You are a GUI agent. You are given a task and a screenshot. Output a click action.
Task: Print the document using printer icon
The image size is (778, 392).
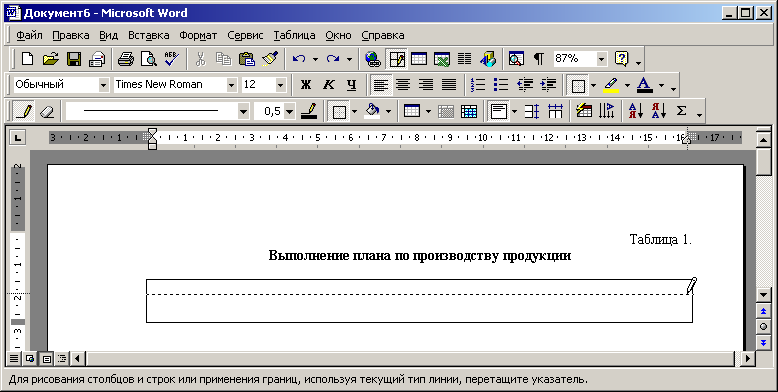pos(126,59)
